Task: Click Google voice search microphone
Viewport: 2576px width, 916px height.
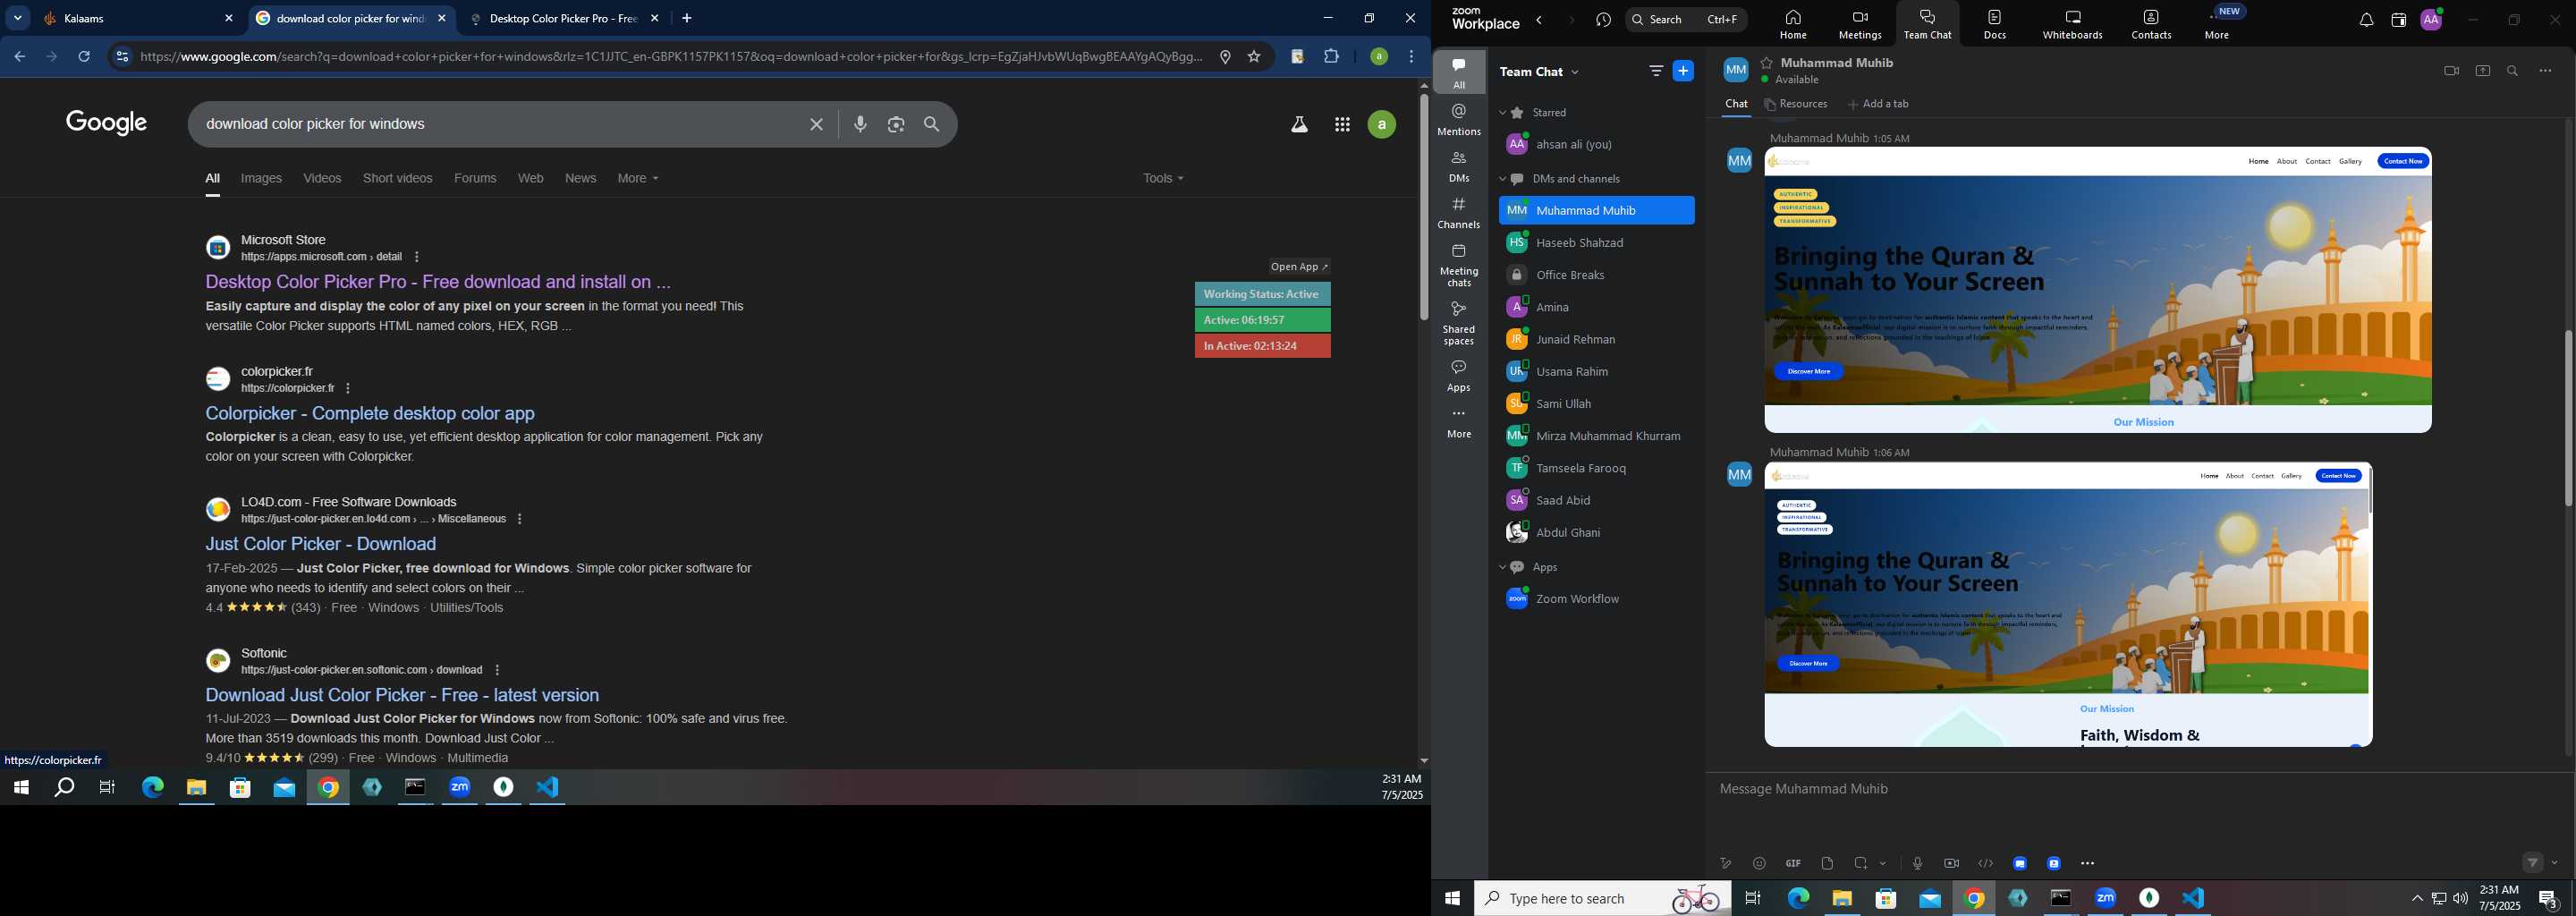Action: (860, 124)
